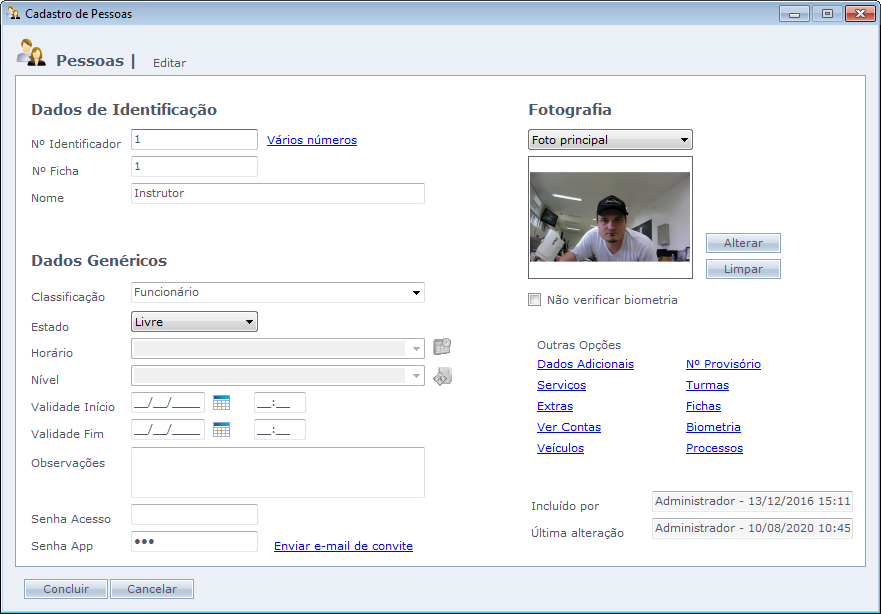Click the Pessoas people icon in header
The image size is (881, 614).
tap(31, 54)
